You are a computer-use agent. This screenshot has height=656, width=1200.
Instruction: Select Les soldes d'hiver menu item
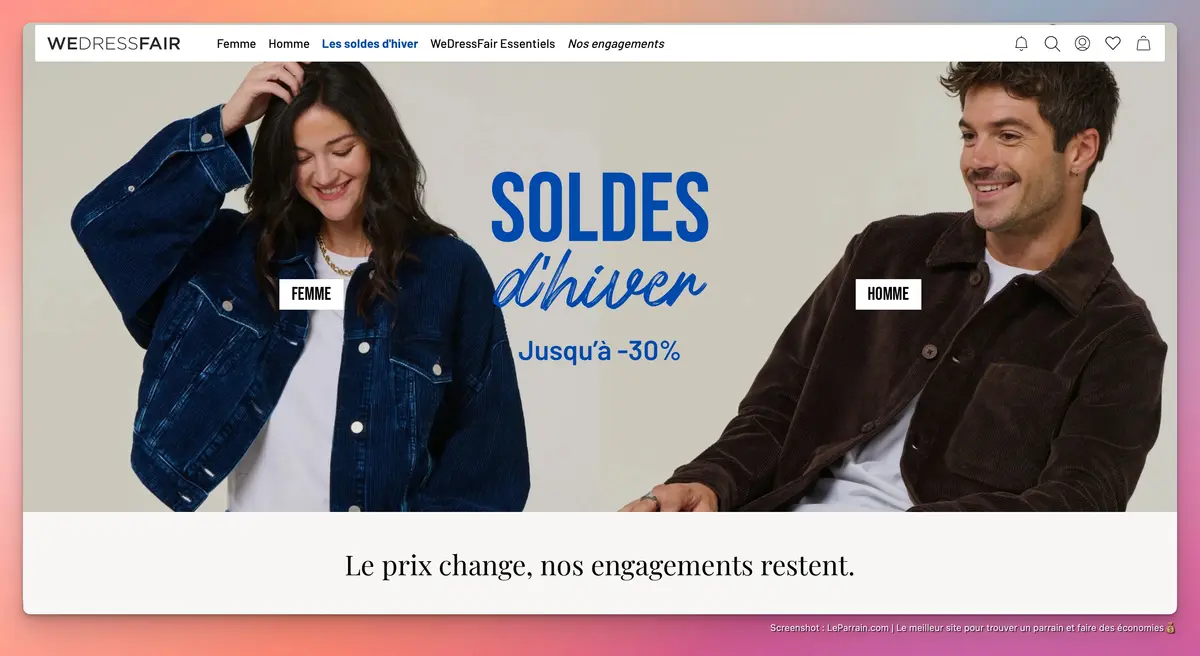370,44
